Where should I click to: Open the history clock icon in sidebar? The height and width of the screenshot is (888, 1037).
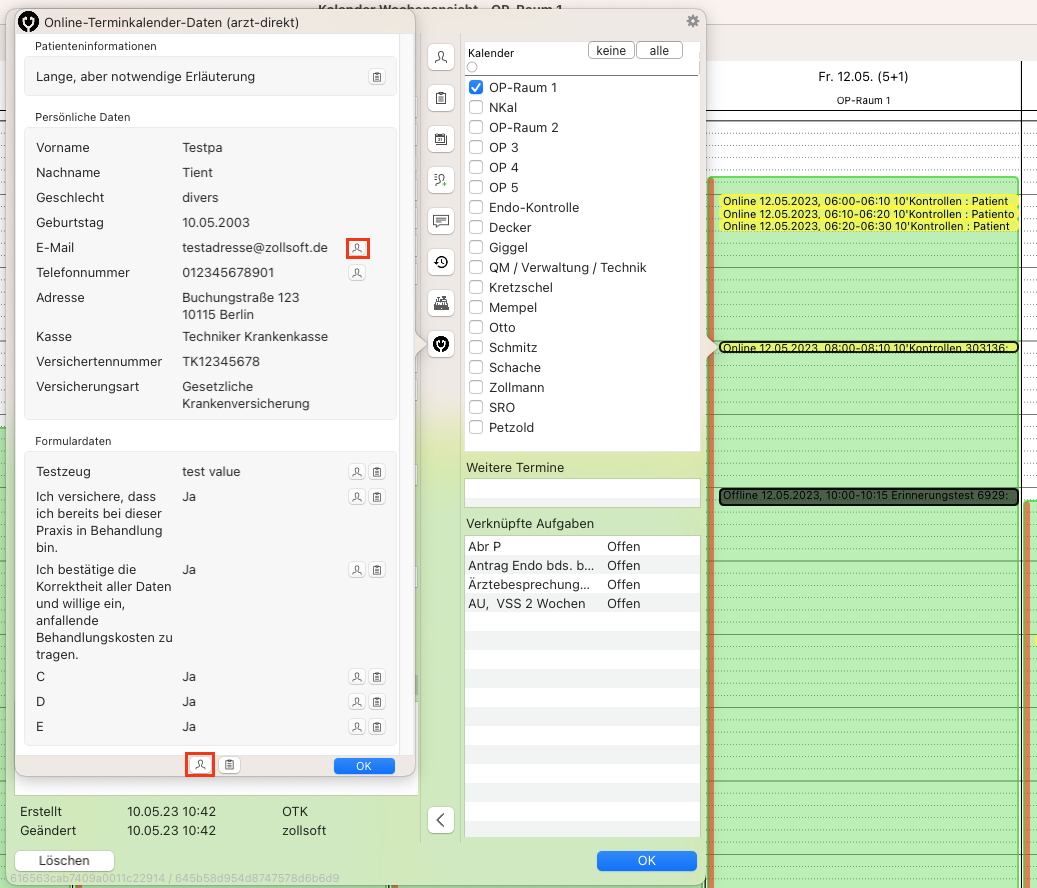[441, 262]
